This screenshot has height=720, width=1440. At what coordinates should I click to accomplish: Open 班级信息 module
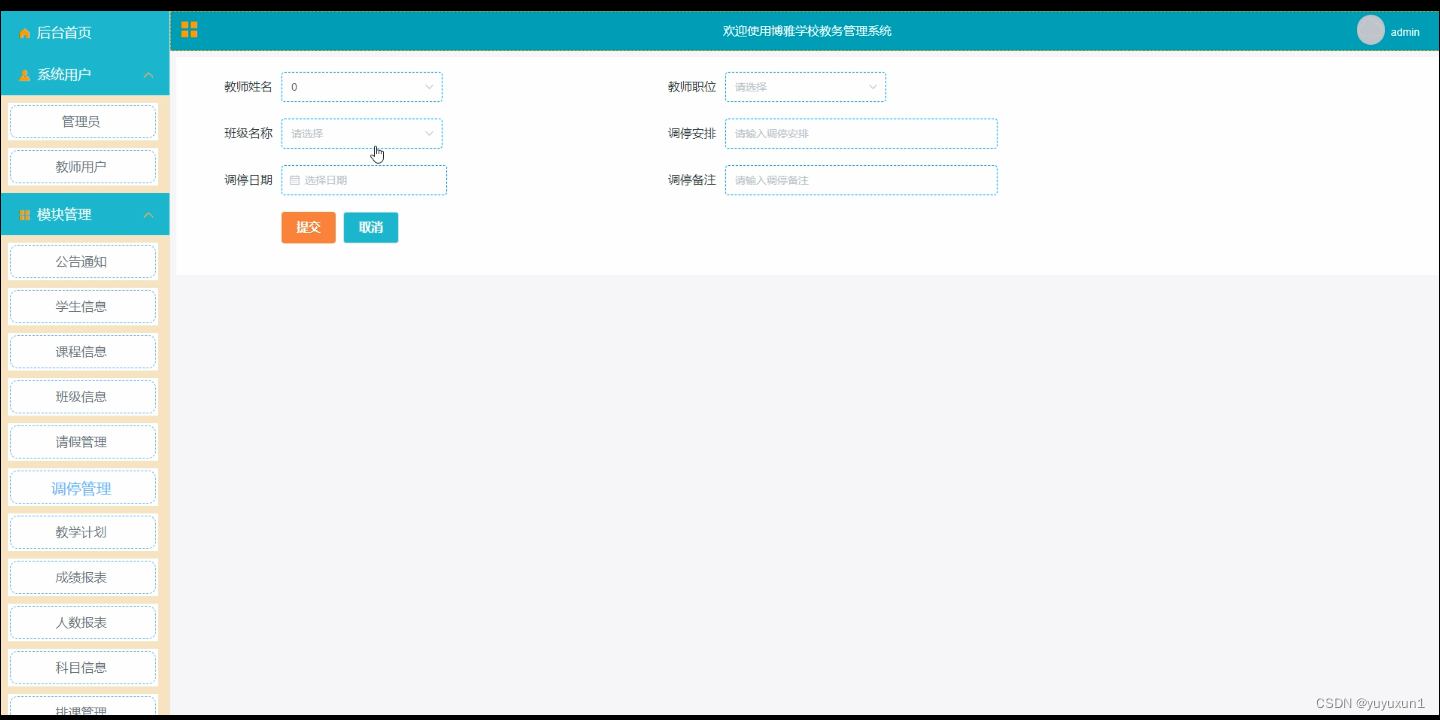tap(83, 396)
